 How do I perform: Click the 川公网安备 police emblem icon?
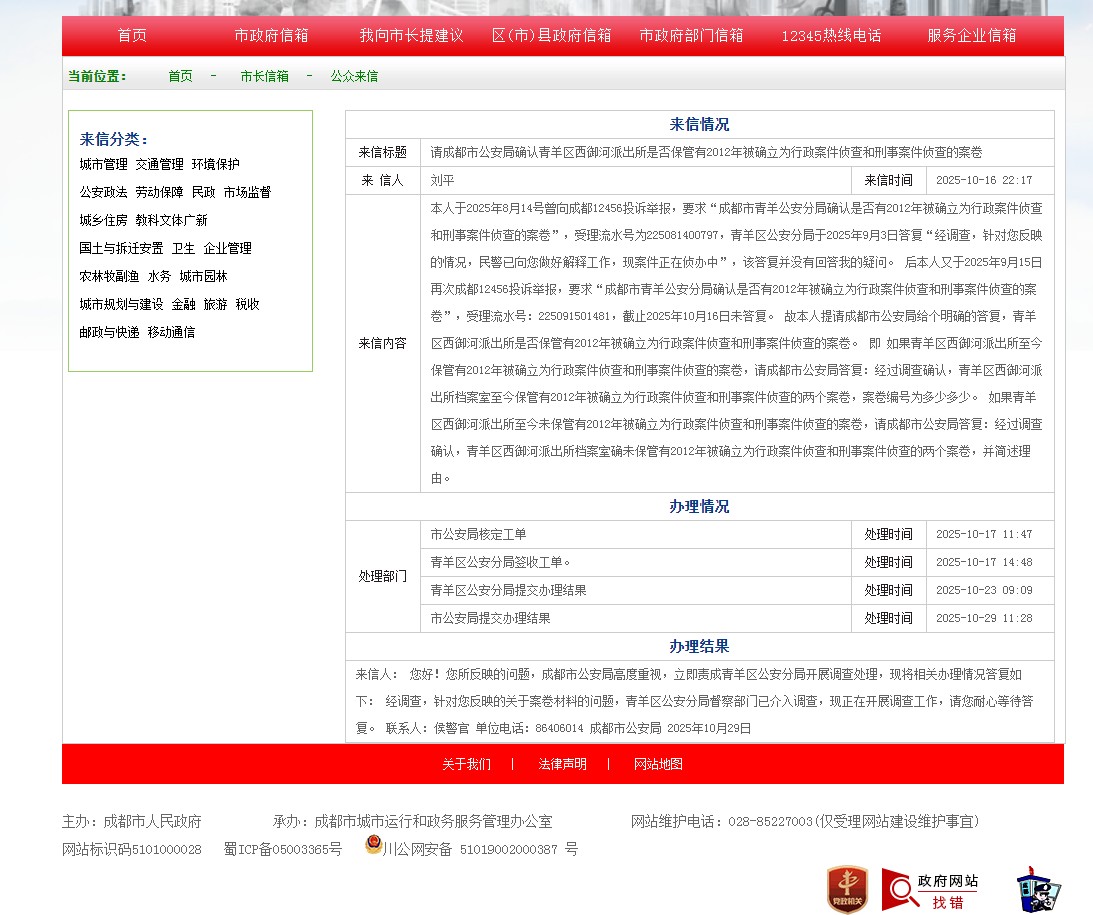click(374, 845)
